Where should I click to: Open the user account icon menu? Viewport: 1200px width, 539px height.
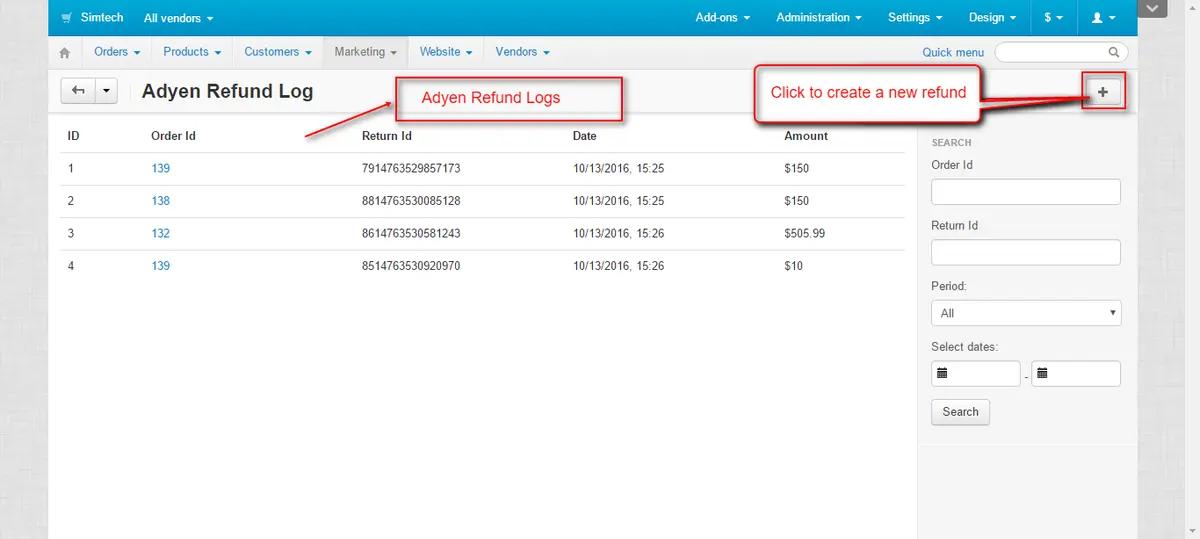click(x=1102, y=18)
